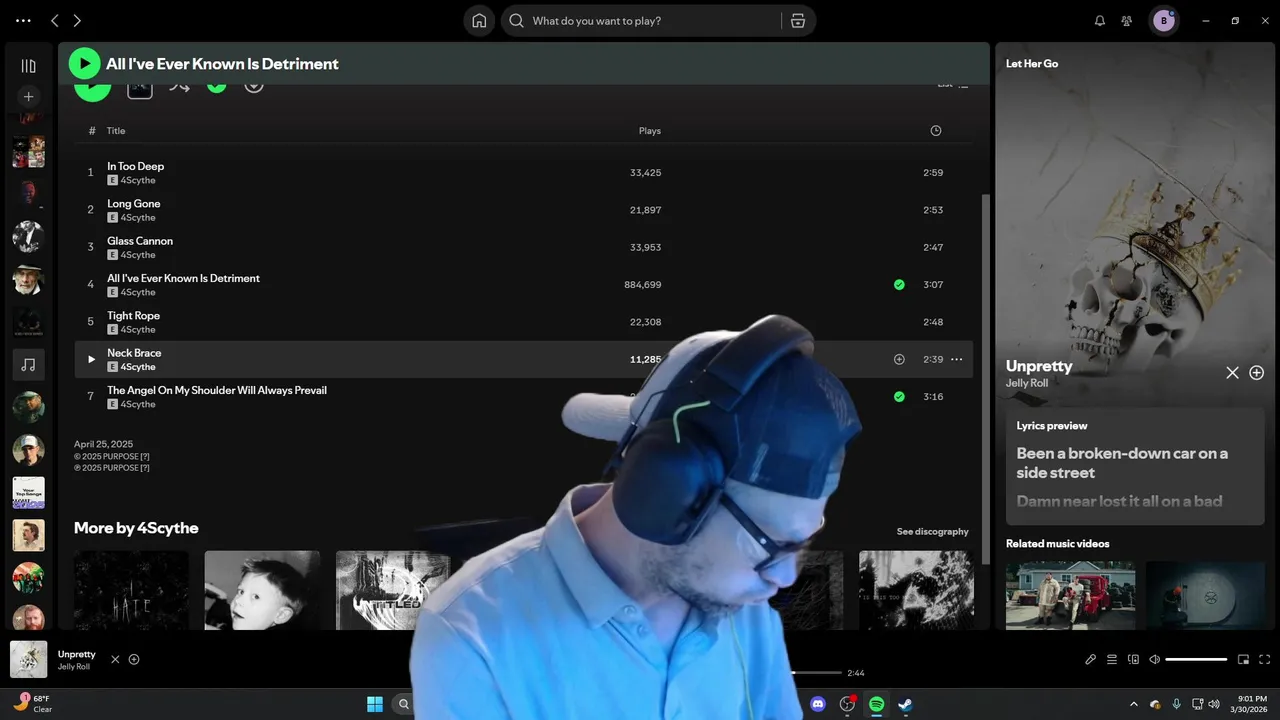Open the child photo album cover under More by 4Scythe

pyautogui.click(x=262, y=590)
